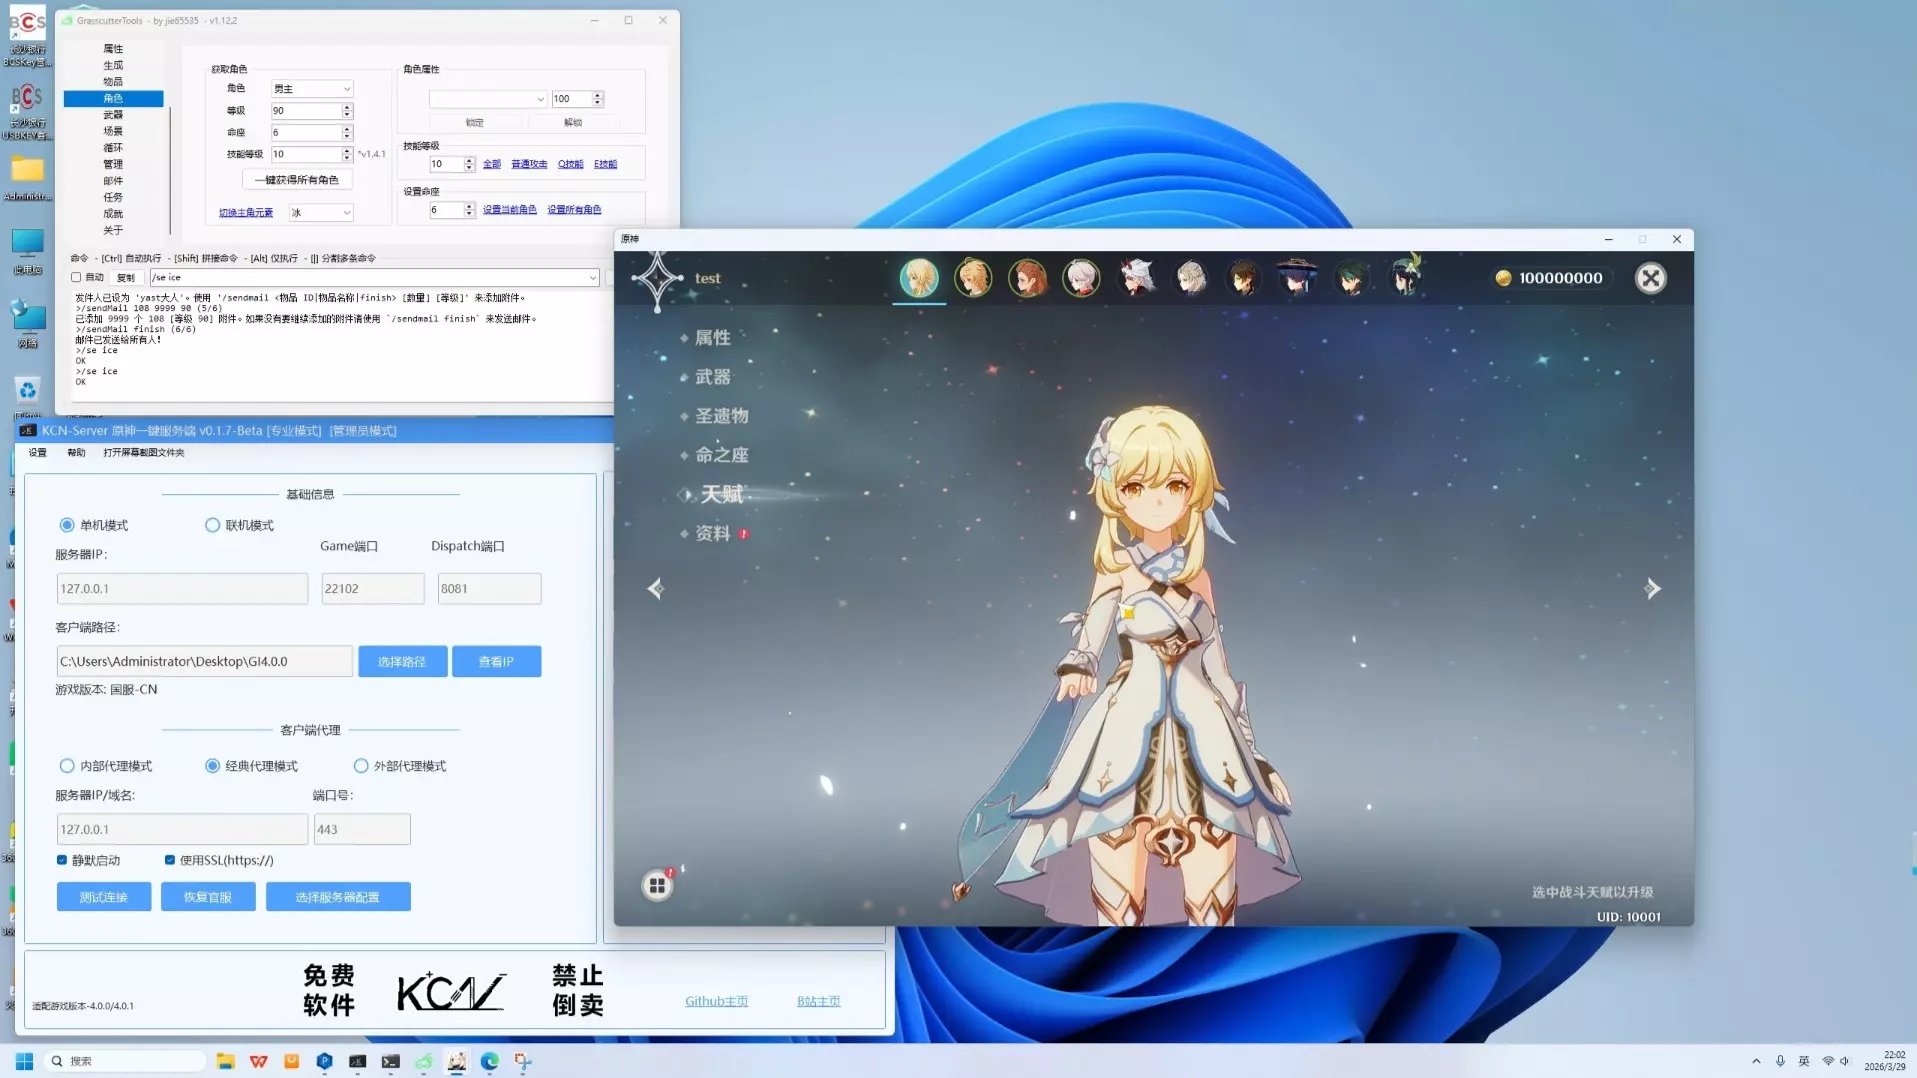Close the character screen with round X
Image resolution: width=1917 pixels, height=1078 pixels.
coord(1650,278)
